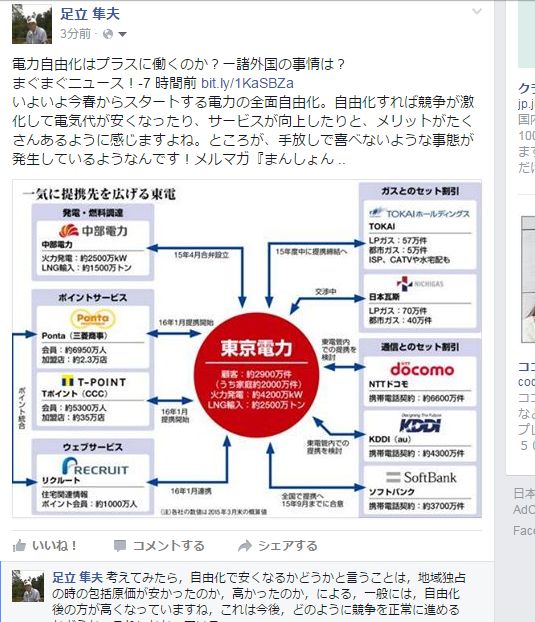This screenshot has height=622, width=535.
Task: Click the comment speech bubble icon
Action: pos(119,546)
